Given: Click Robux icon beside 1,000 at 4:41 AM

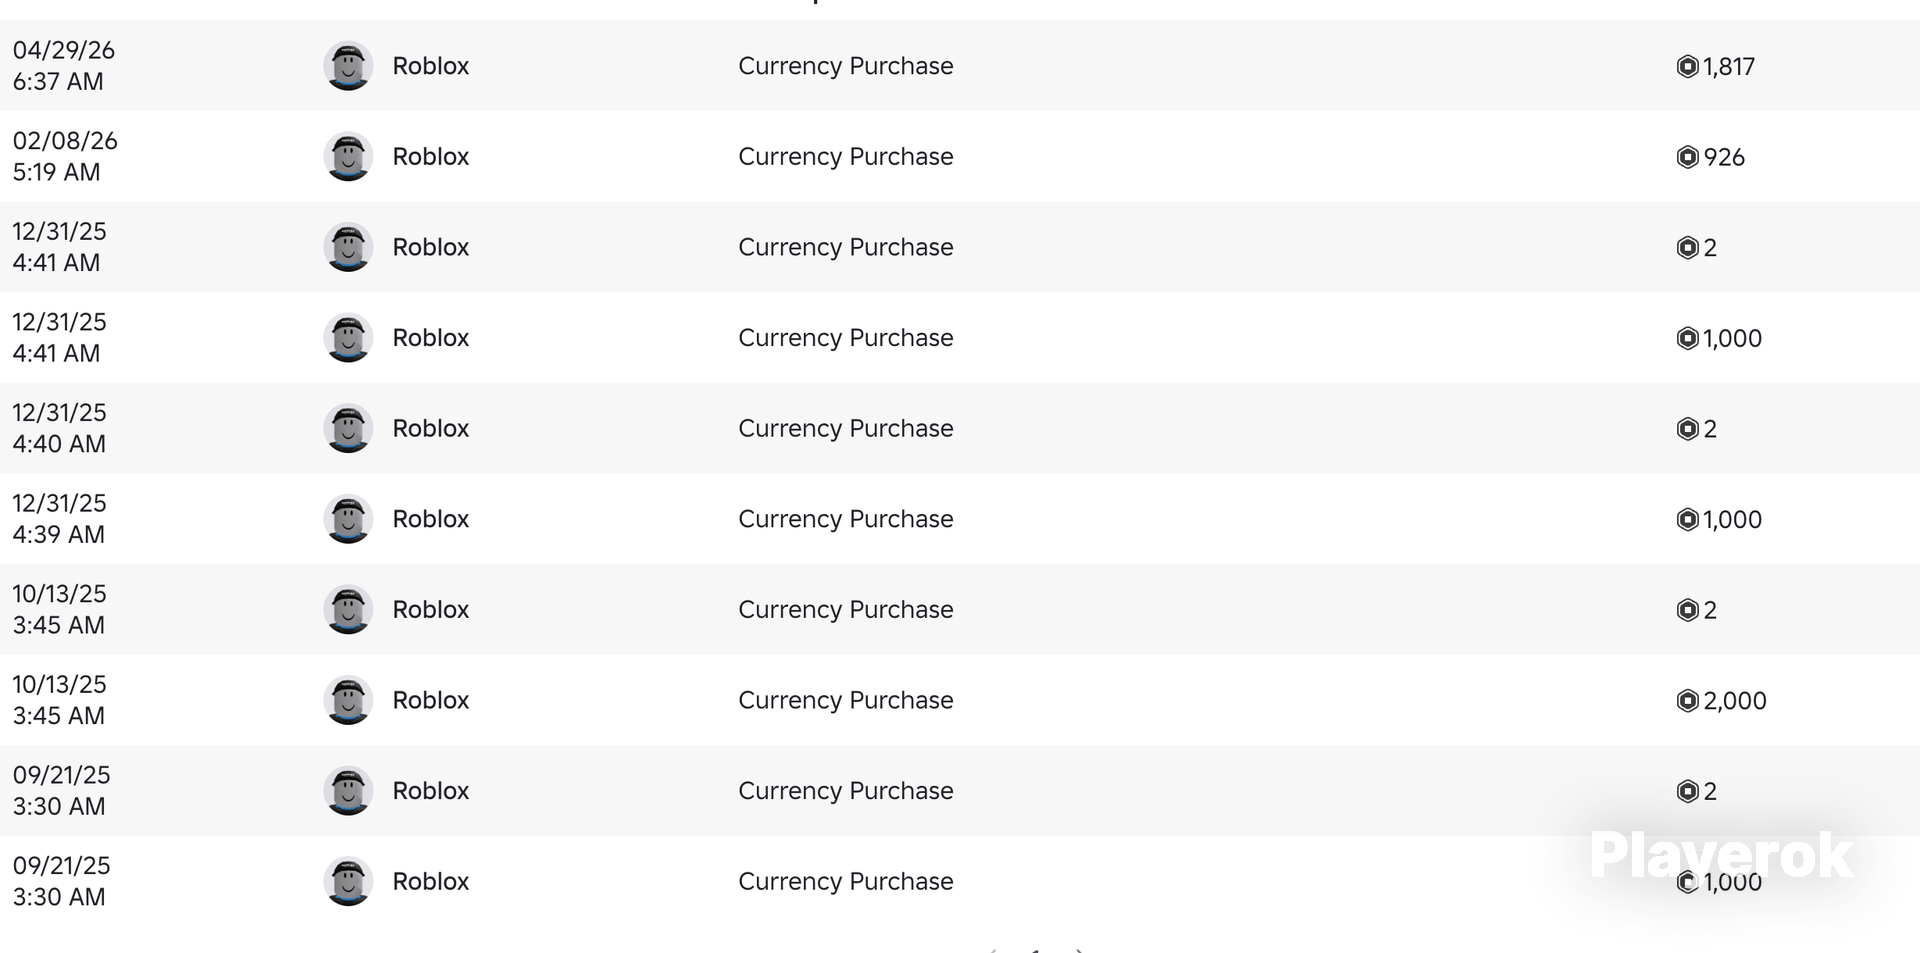Looking at the screenshot, I should 1687,338.
